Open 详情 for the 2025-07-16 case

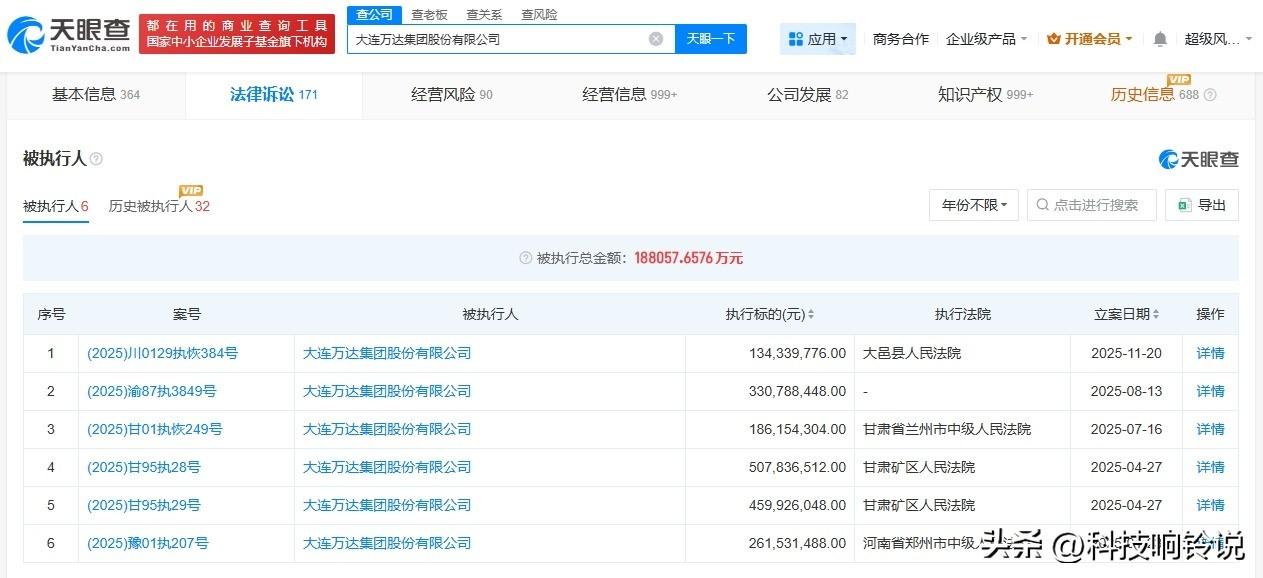click(x=1210, y=429)
